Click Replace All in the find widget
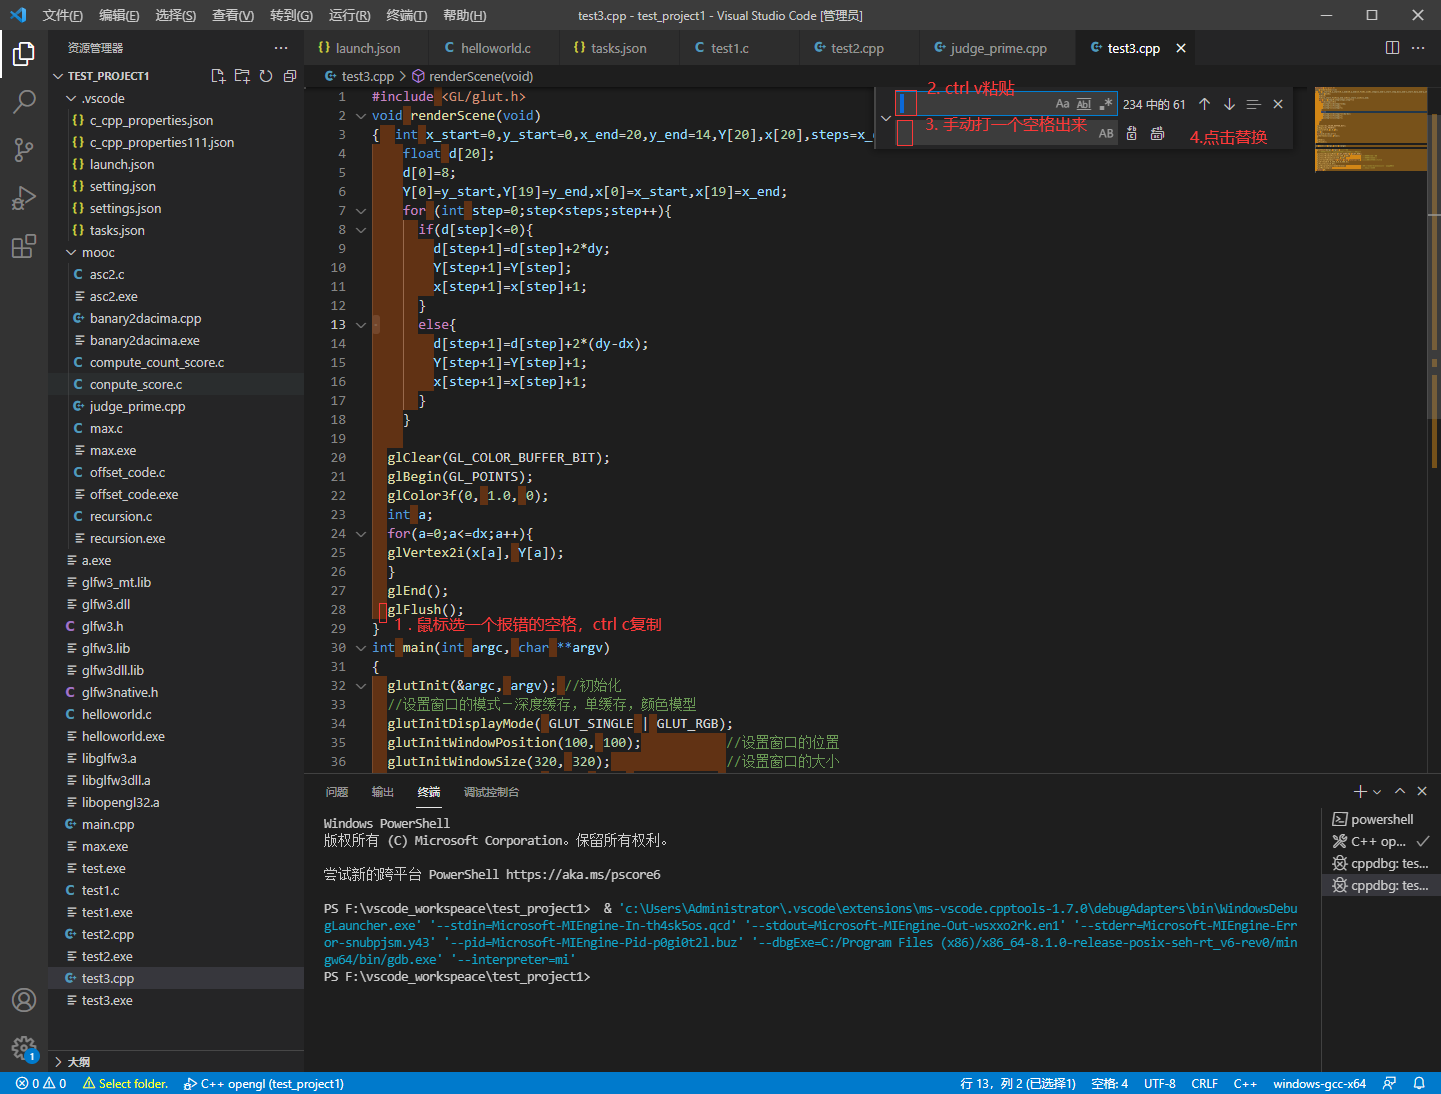 (1157, 132)
